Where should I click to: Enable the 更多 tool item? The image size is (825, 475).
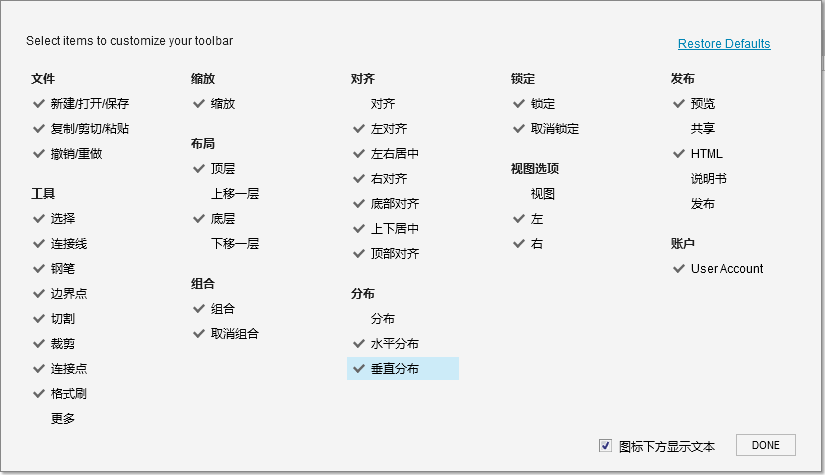pos(63,419)
